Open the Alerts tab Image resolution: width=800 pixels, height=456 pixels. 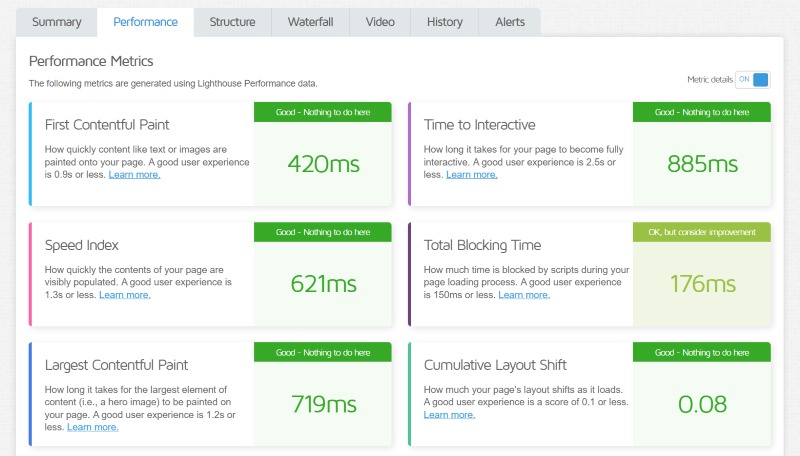tap(509, 22)
